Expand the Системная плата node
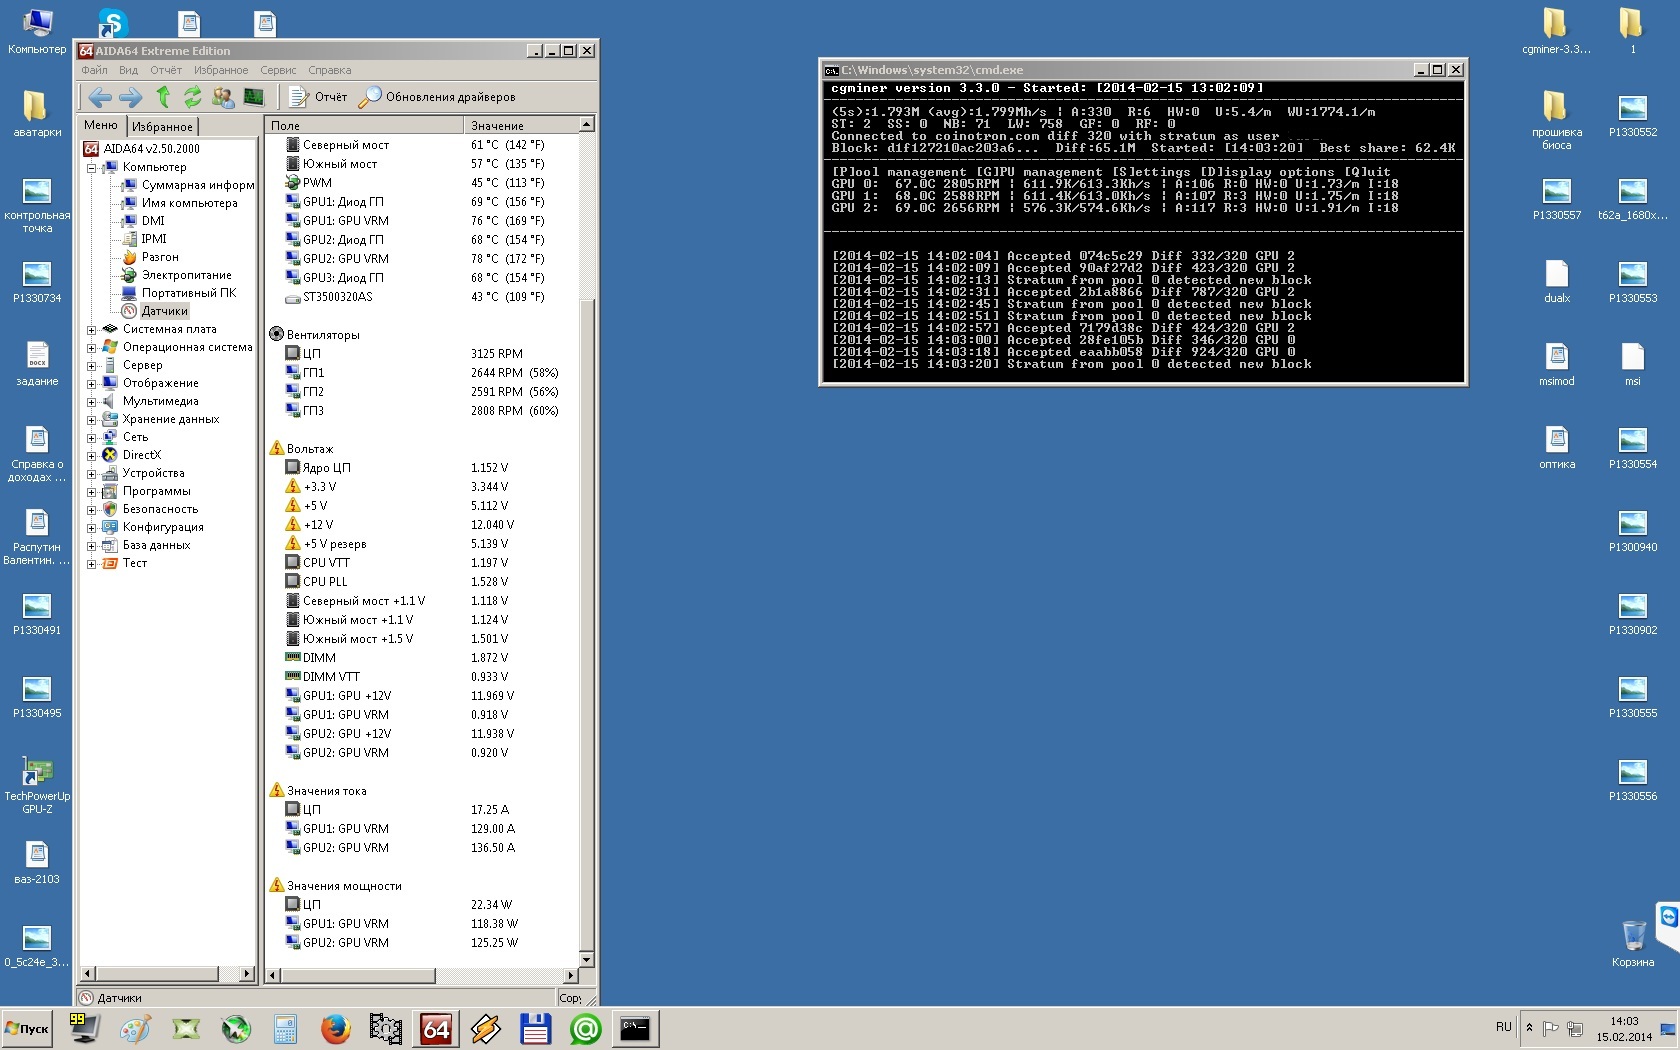The height and width of the screenshot is (1050, 1680). pyautogui.click(x=92, y=329)
